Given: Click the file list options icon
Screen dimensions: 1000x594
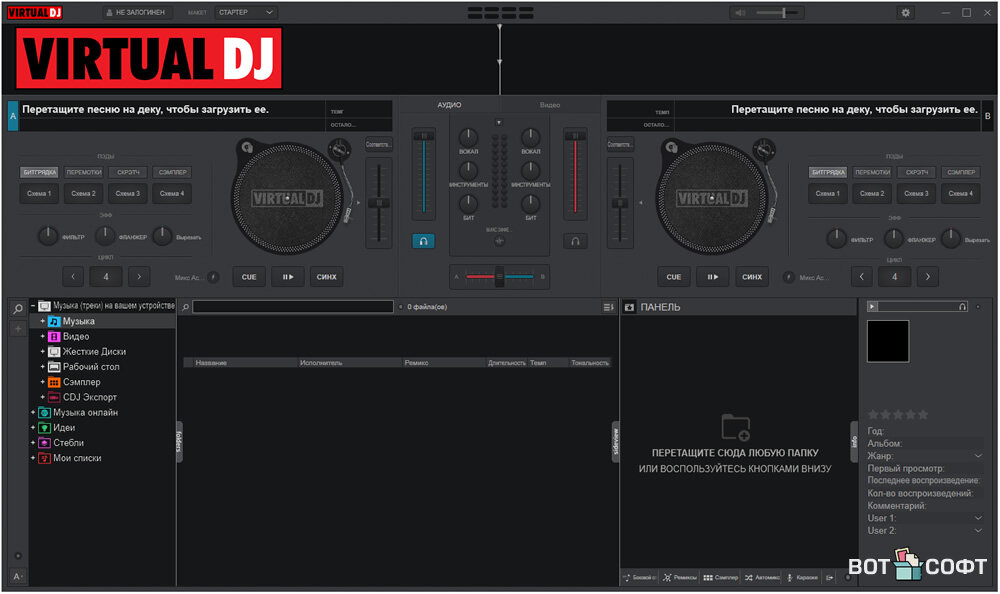Looking at the screenshot, I should (608, 307).
